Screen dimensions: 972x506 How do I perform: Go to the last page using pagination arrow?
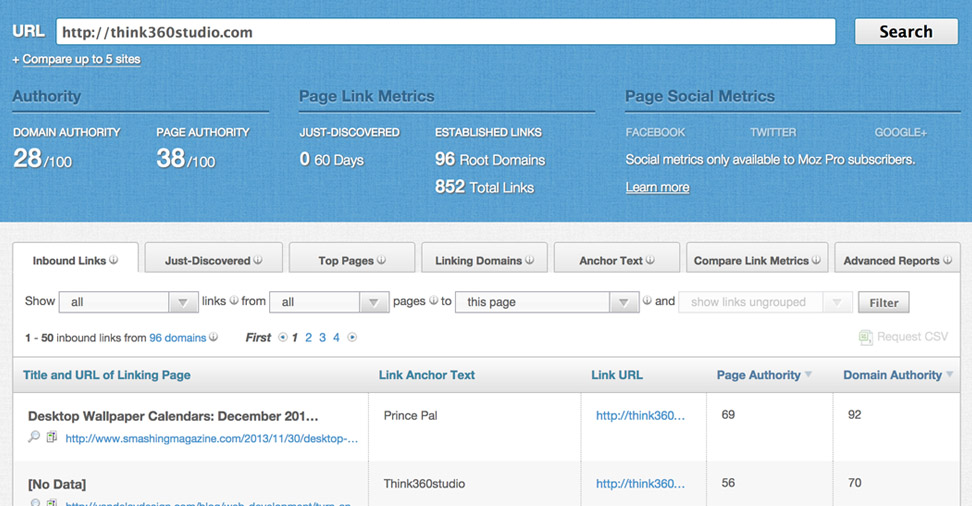coord(352,338)
